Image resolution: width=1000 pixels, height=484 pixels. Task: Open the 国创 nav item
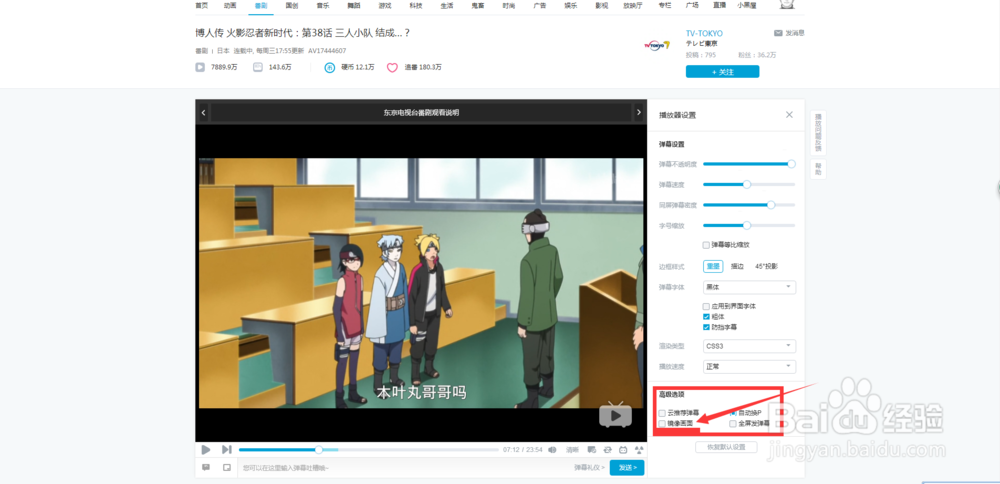click(x=292, y=5)
